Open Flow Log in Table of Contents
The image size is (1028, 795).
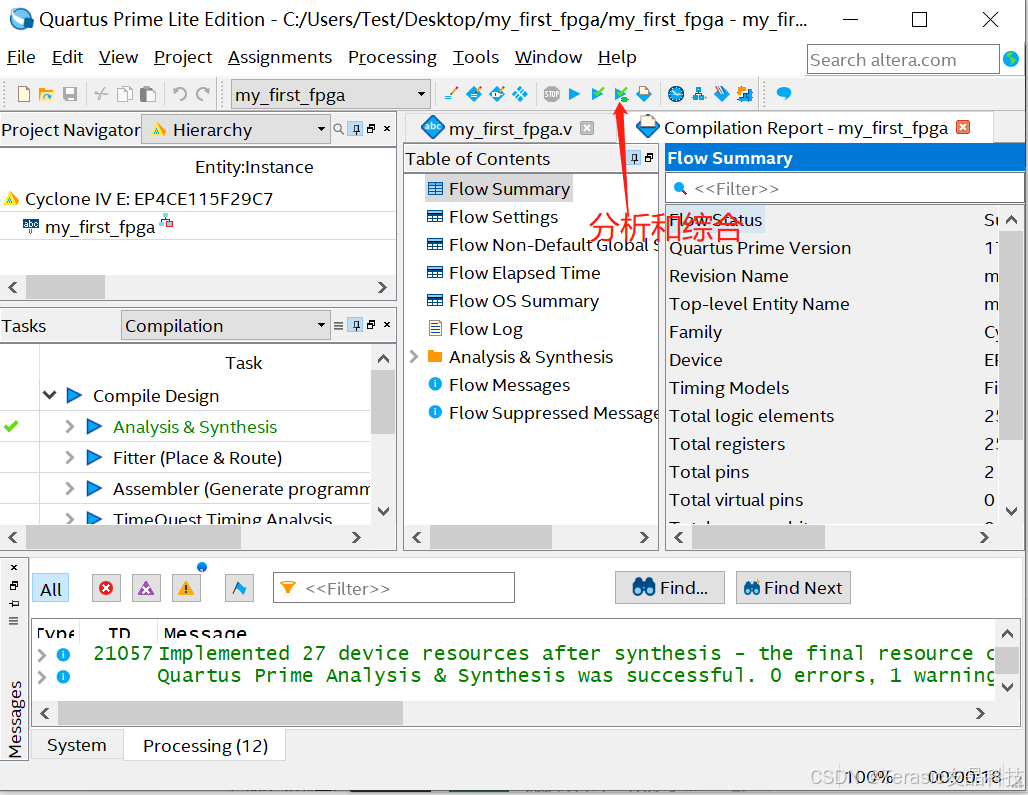pos(485,329)
